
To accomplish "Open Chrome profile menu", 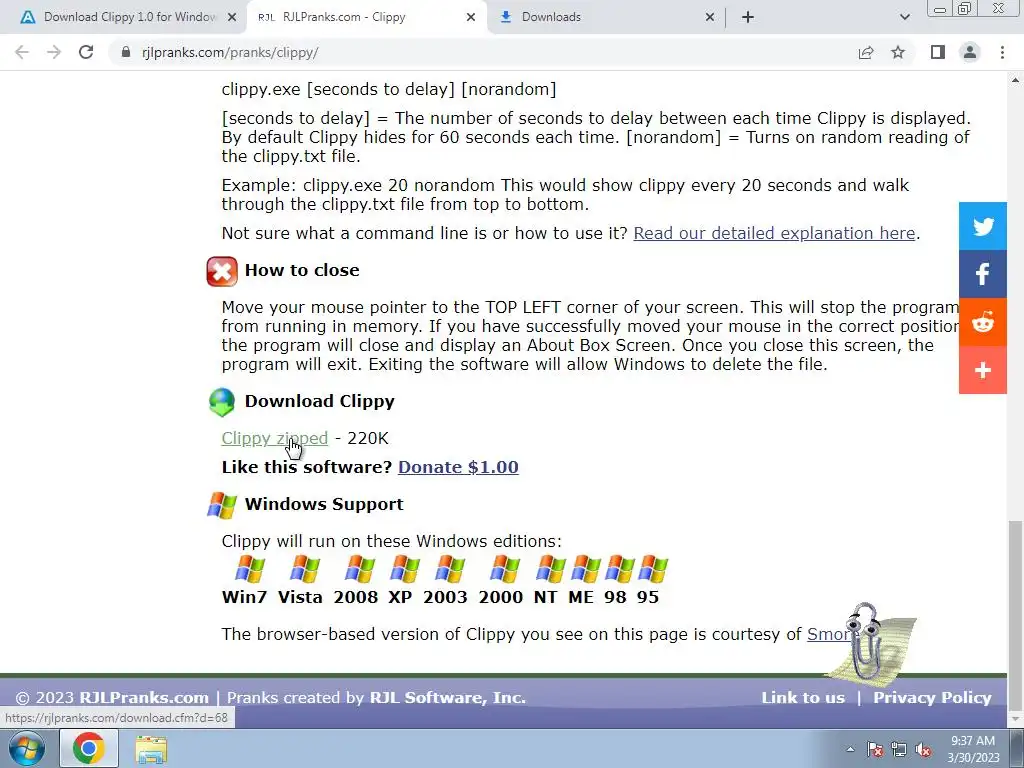I will coord(970,52).
